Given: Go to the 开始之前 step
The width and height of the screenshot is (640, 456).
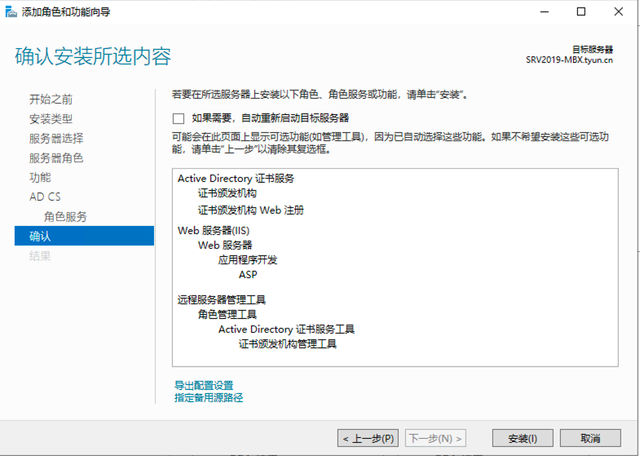Looking at the screenshot, I should (51, 99).
